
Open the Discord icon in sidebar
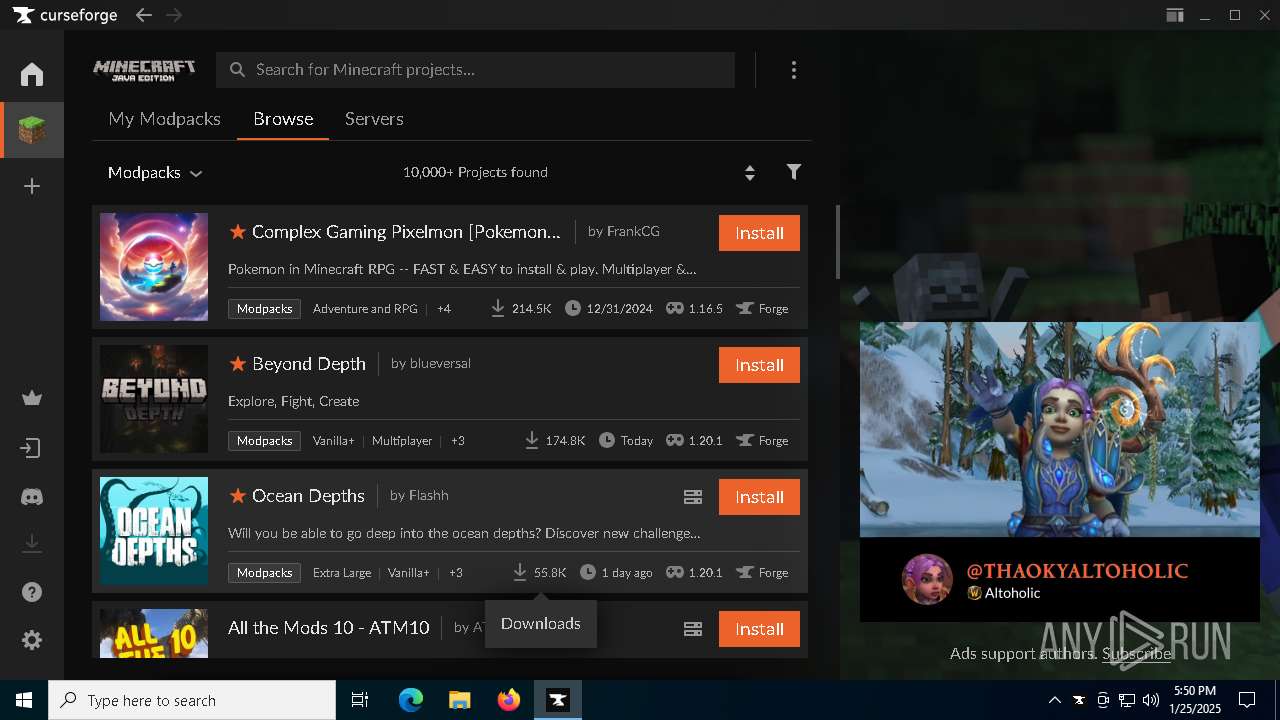tap(32, 496)
